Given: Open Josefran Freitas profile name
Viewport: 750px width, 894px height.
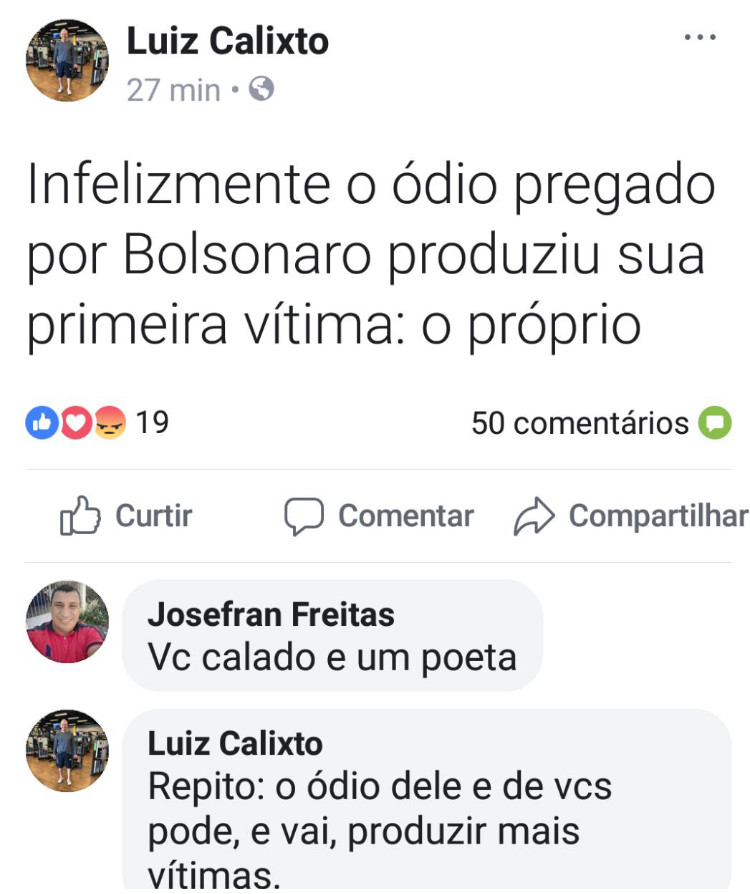Looking at the screenshot, I should pos(271,614).
